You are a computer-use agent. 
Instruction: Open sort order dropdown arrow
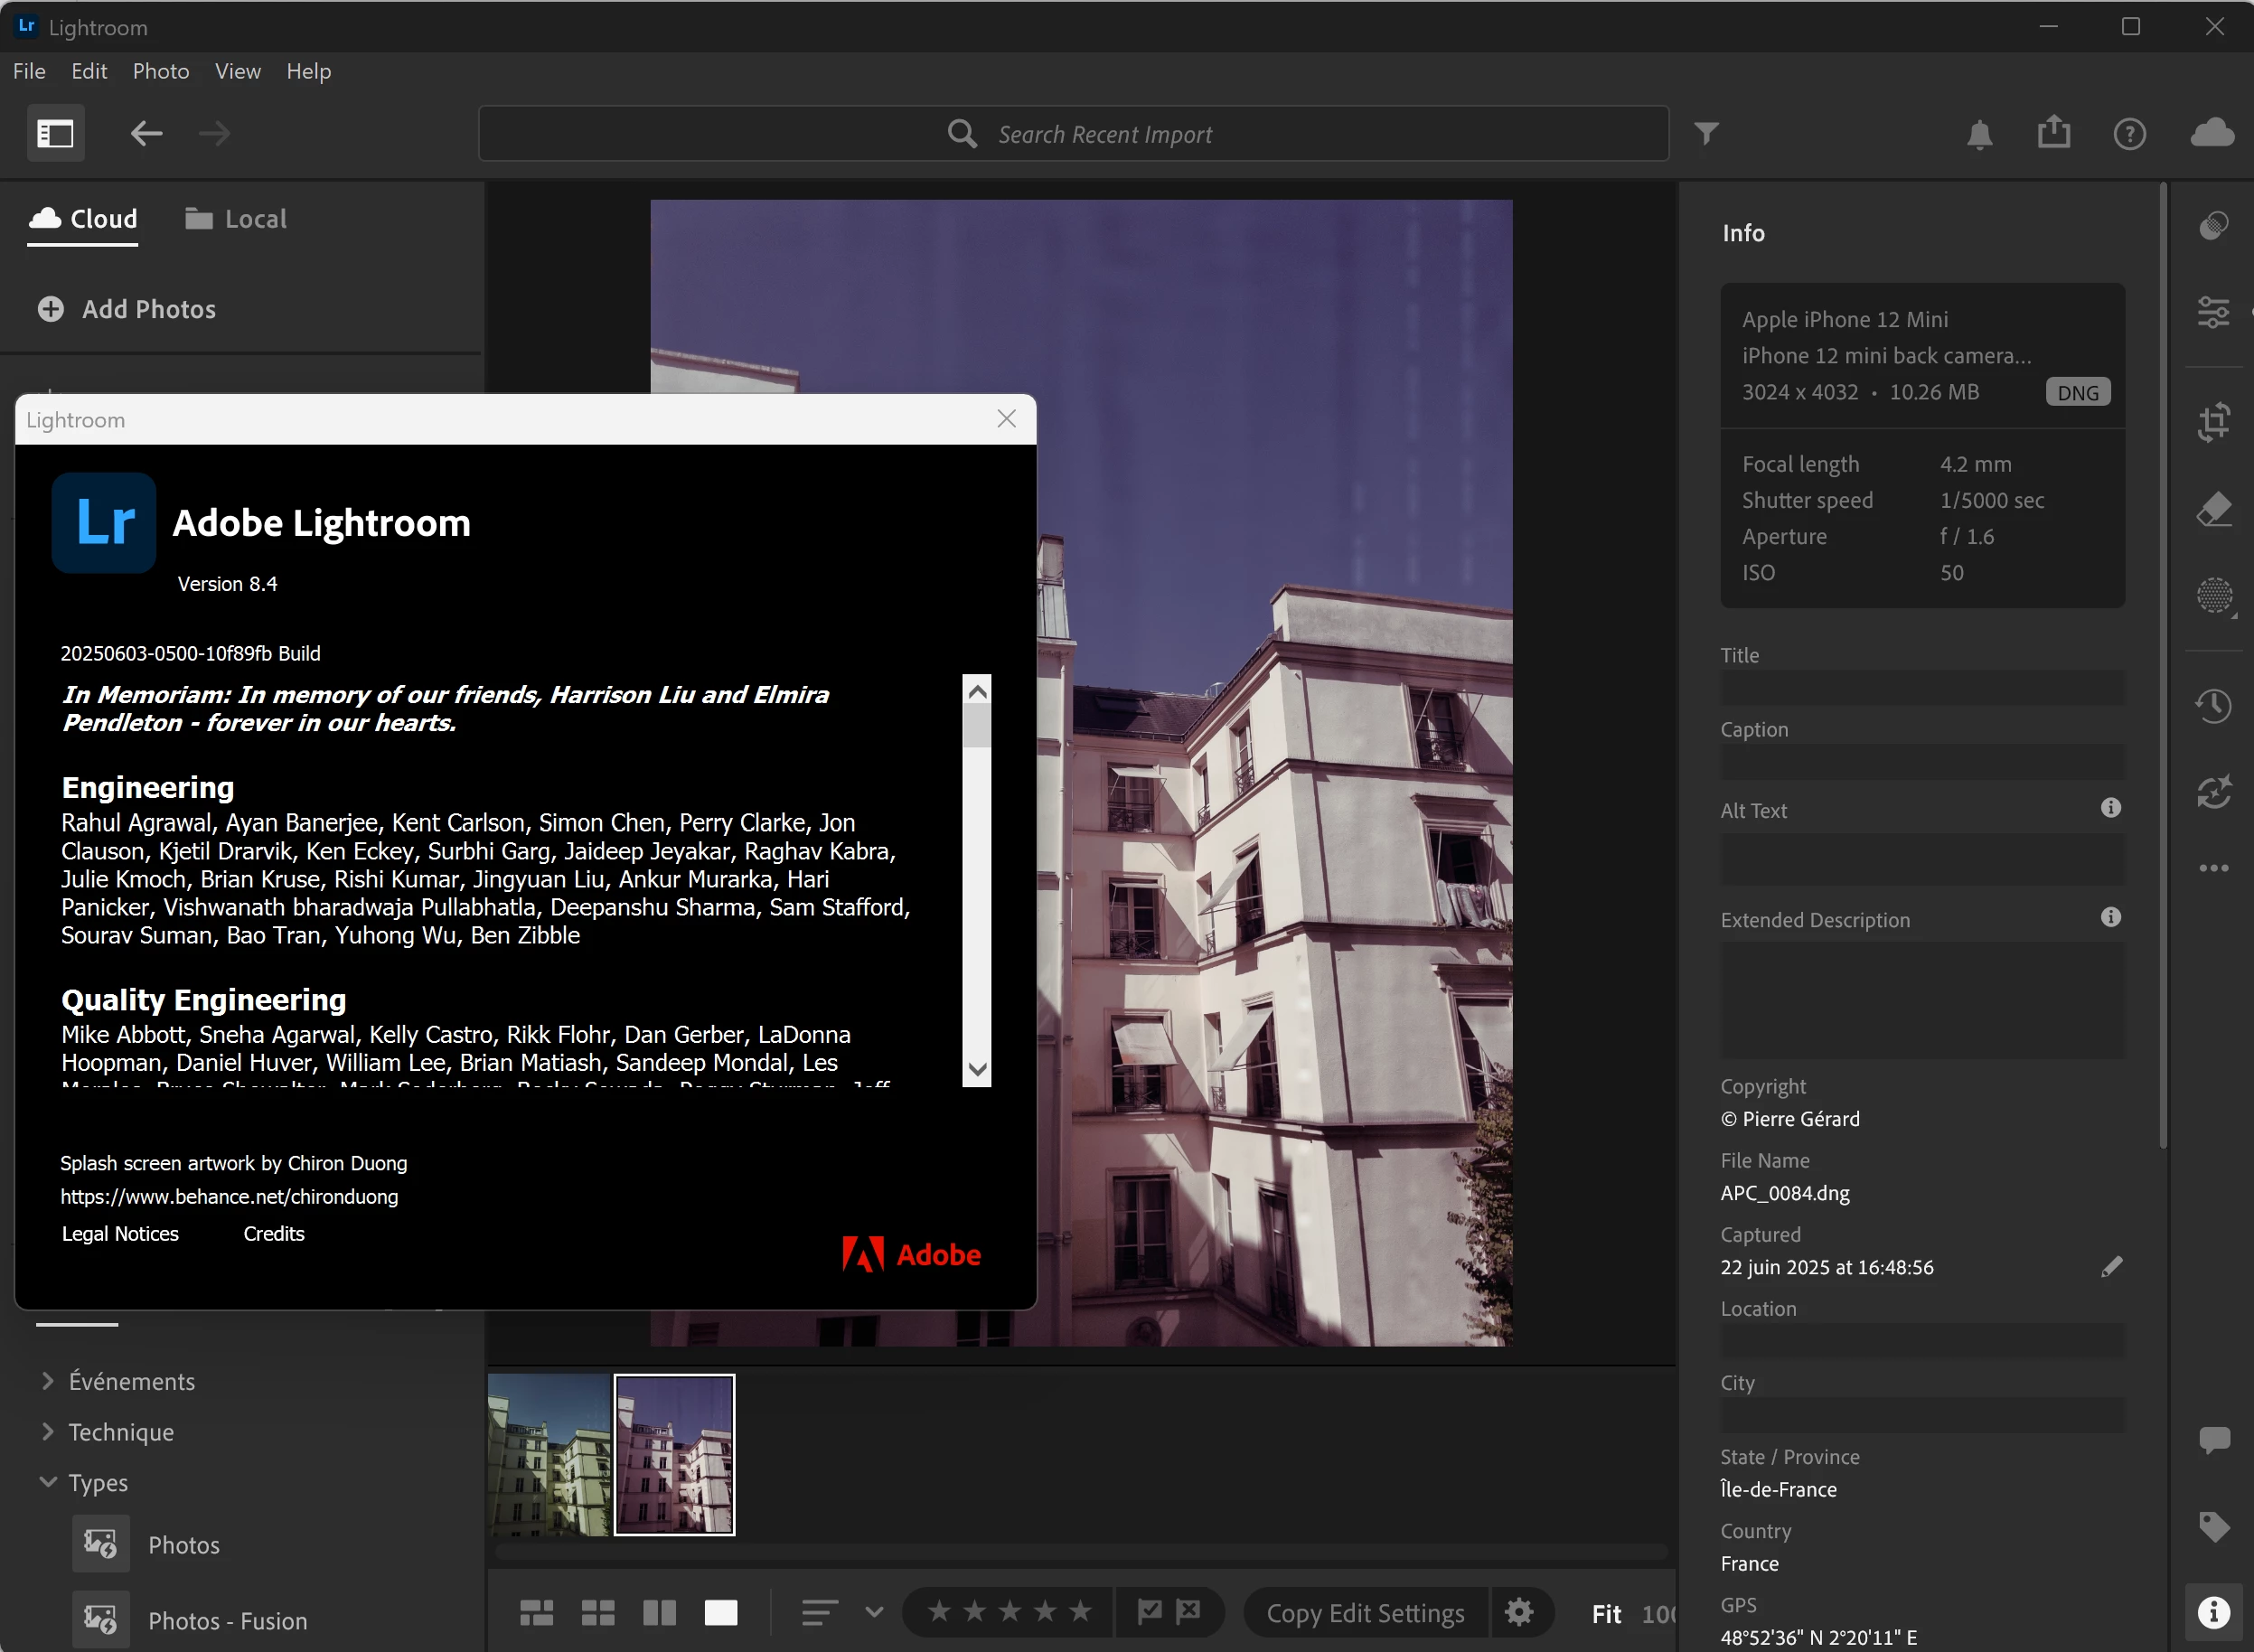pyautogui.click(x=873, y=1612)
